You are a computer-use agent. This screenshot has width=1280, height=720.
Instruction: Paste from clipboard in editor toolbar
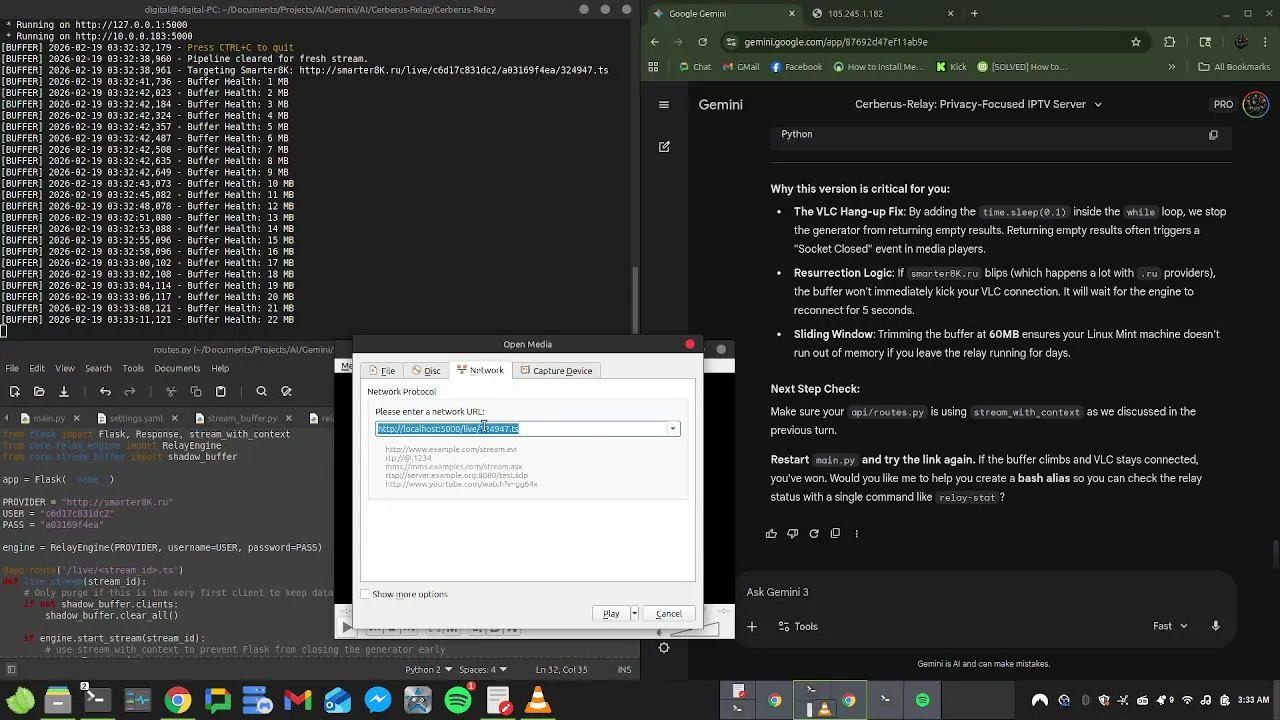pos(221,391)
